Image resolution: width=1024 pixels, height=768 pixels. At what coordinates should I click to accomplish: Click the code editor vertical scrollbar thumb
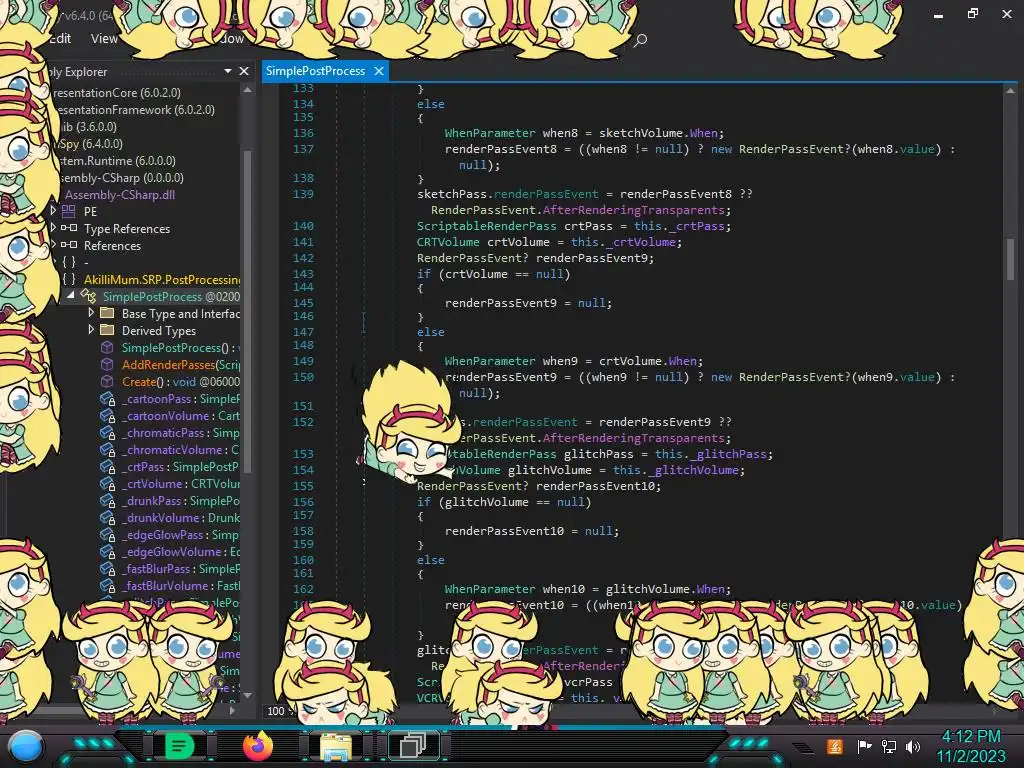[x=1010, y=258]
